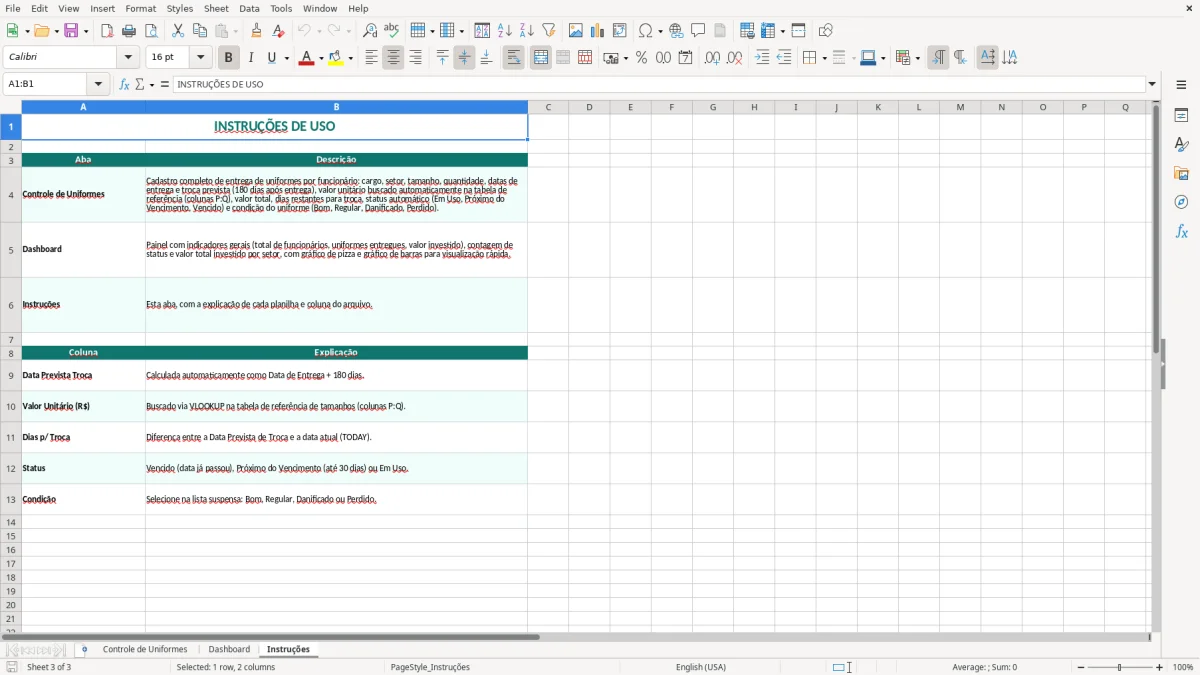The image size is (1200, 675).
Task: Click row 9 header
Action: pos(11,376)
